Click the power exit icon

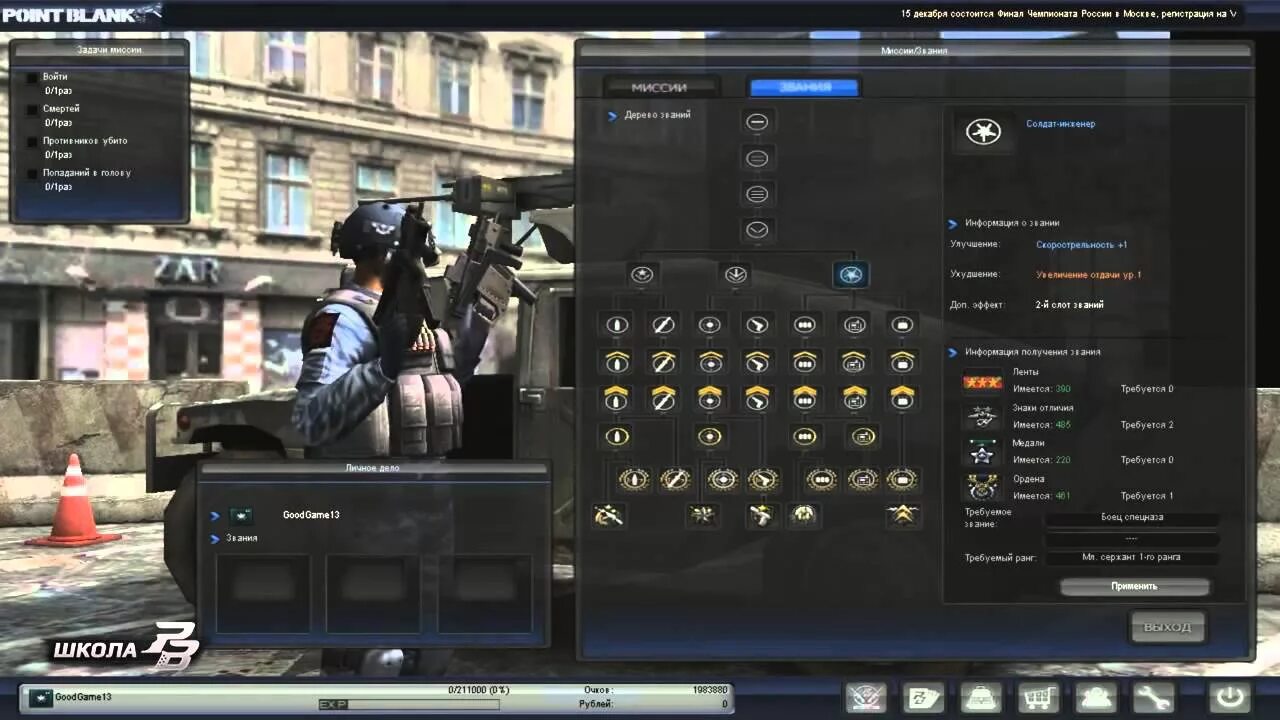point(1229,696)
